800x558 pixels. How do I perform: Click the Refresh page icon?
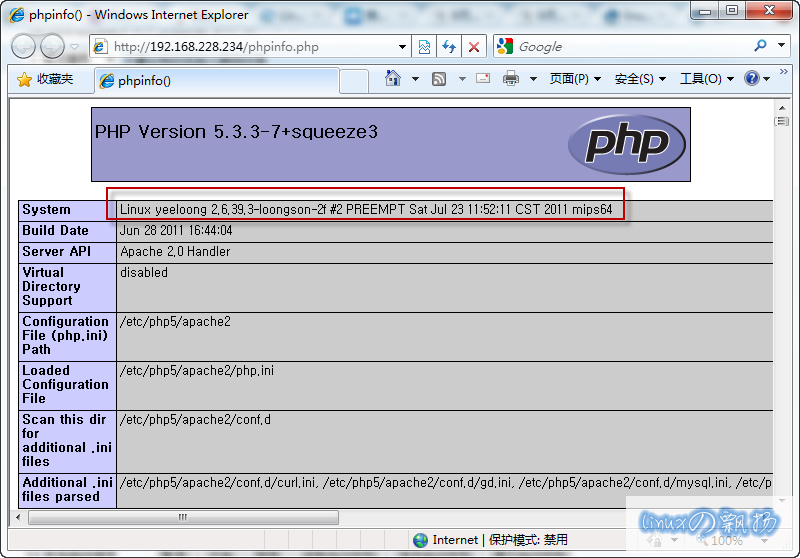pos(449,47)
